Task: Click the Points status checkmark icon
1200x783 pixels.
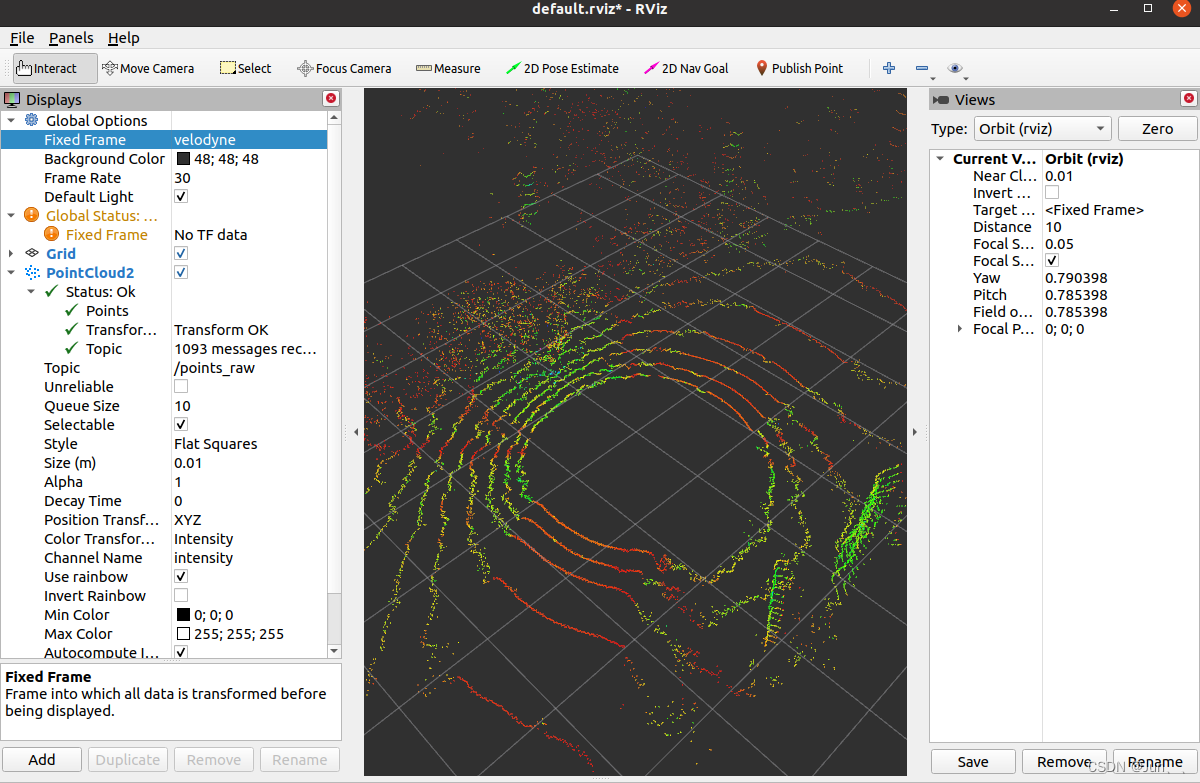Action: click(71, 311)
